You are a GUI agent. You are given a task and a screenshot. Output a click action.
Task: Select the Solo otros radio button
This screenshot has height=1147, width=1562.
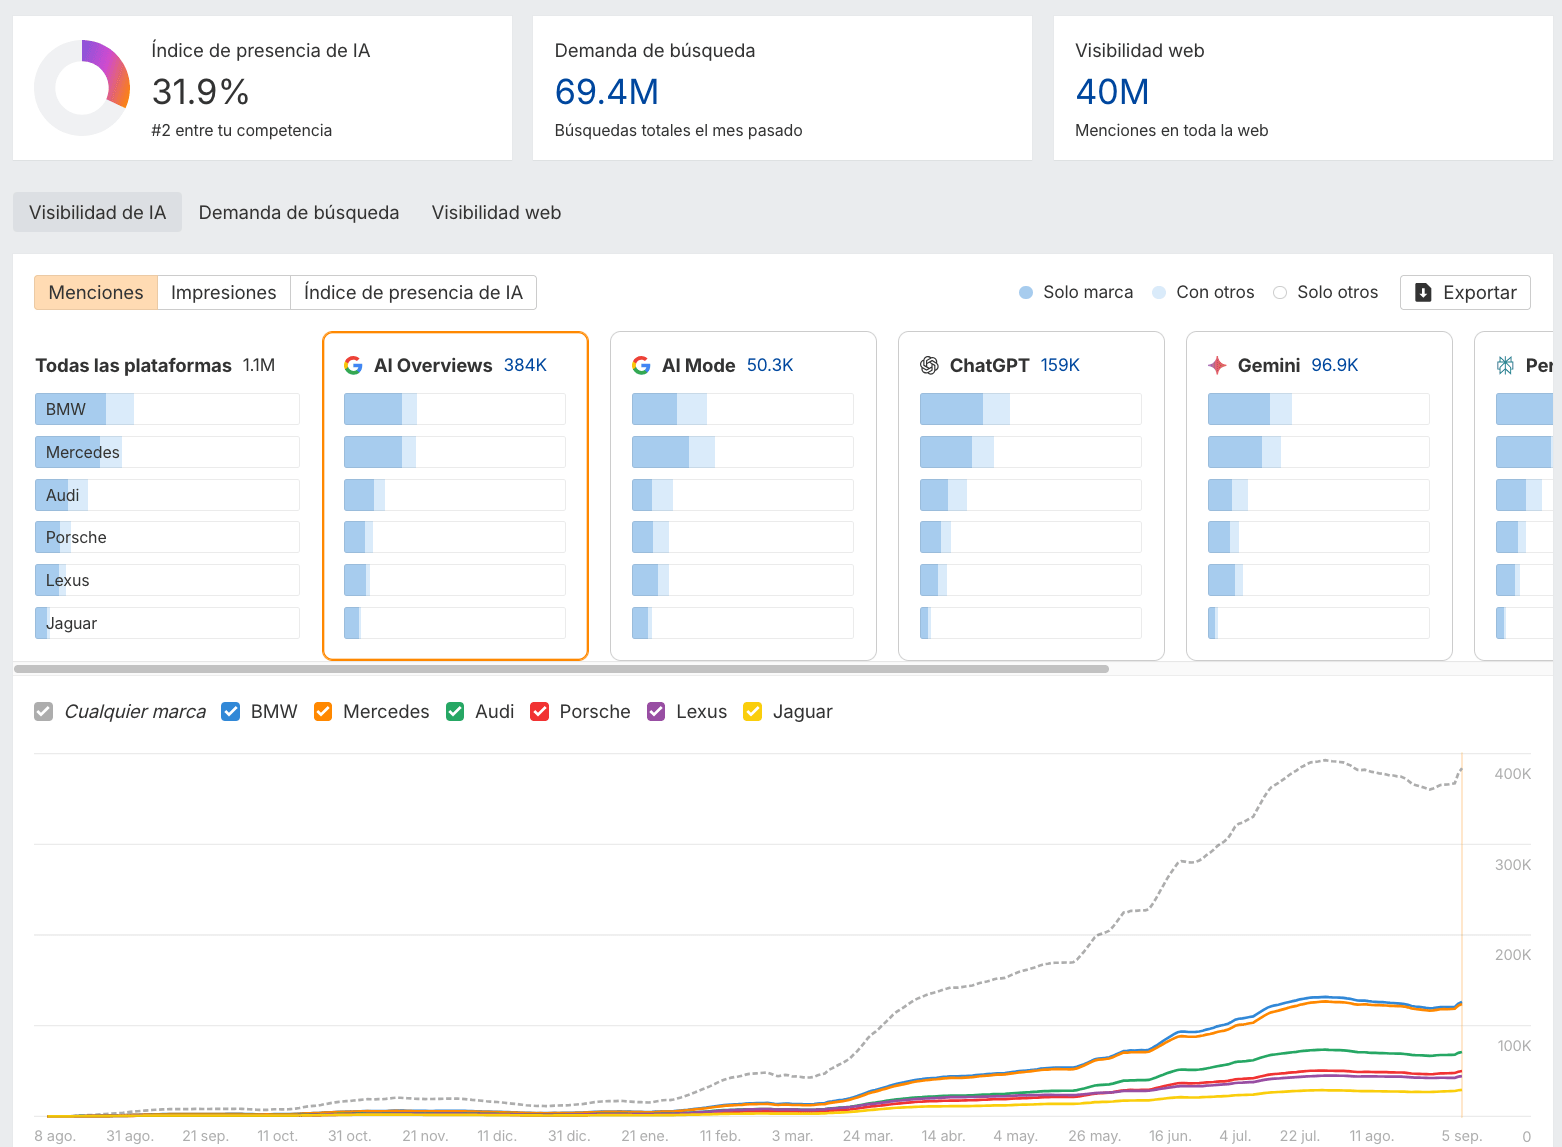[x=1280, y=292]
